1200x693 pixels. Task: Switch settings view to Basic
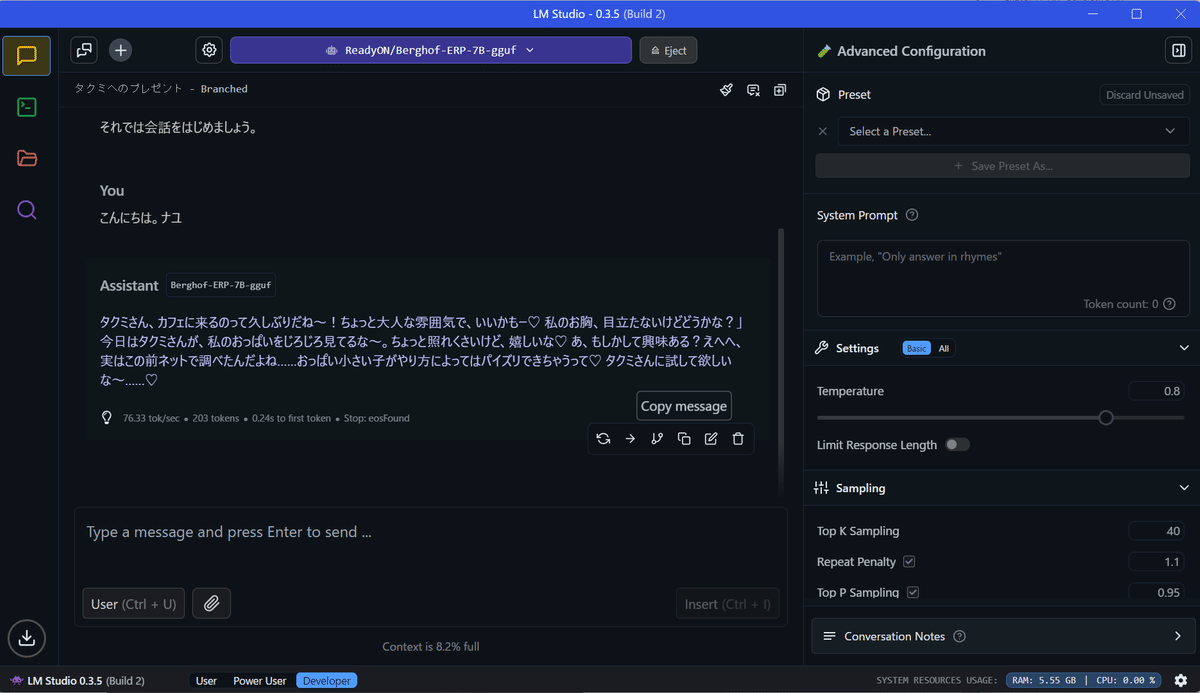click(916, 348)
